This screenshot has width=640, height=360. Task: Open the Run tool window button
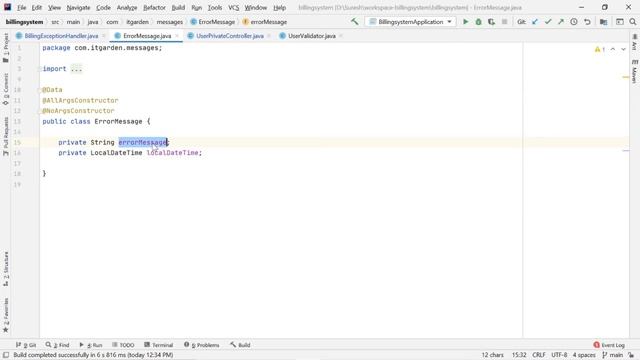pos(91,345)
